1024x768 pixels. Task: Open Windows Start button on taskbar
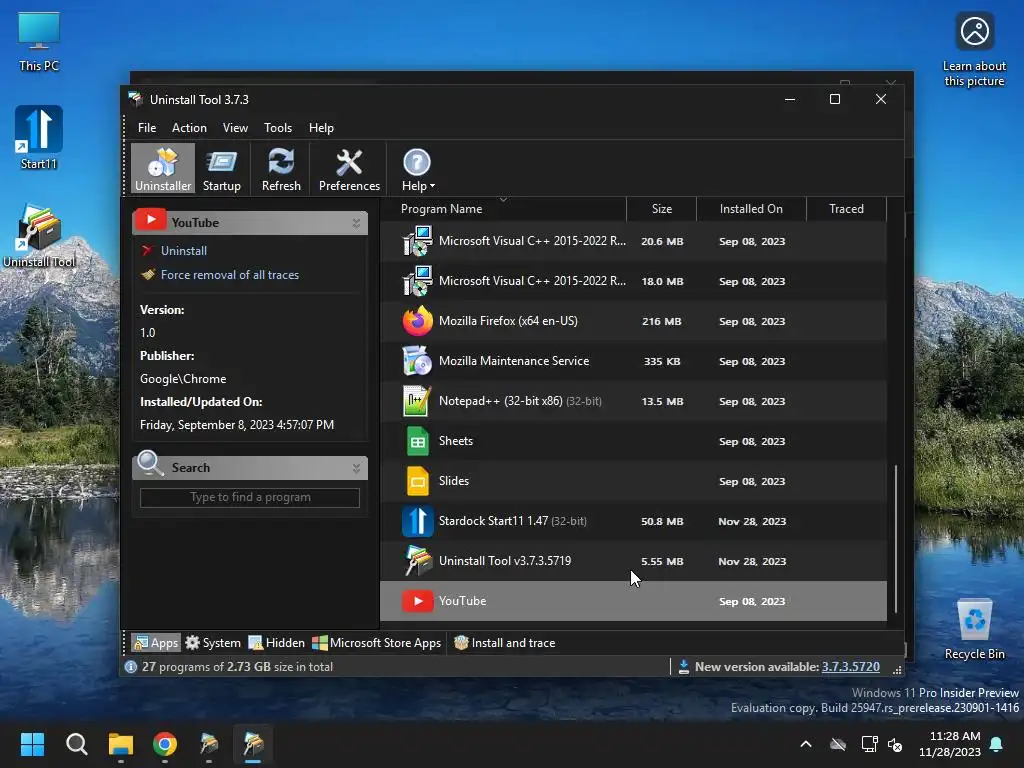[x=32, y=744]
